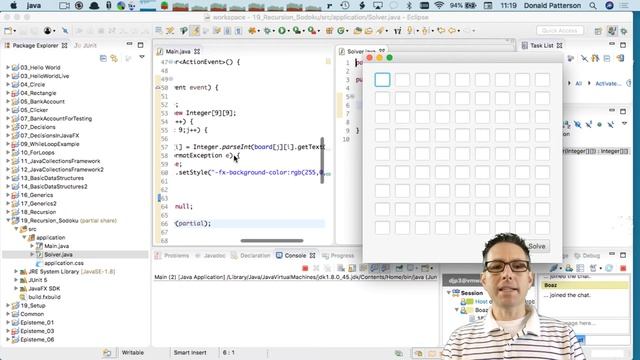Collapse the 19_Recursion_Sodoku project
The height and width of the screenshot is (360, 640).
coord(8,220)
